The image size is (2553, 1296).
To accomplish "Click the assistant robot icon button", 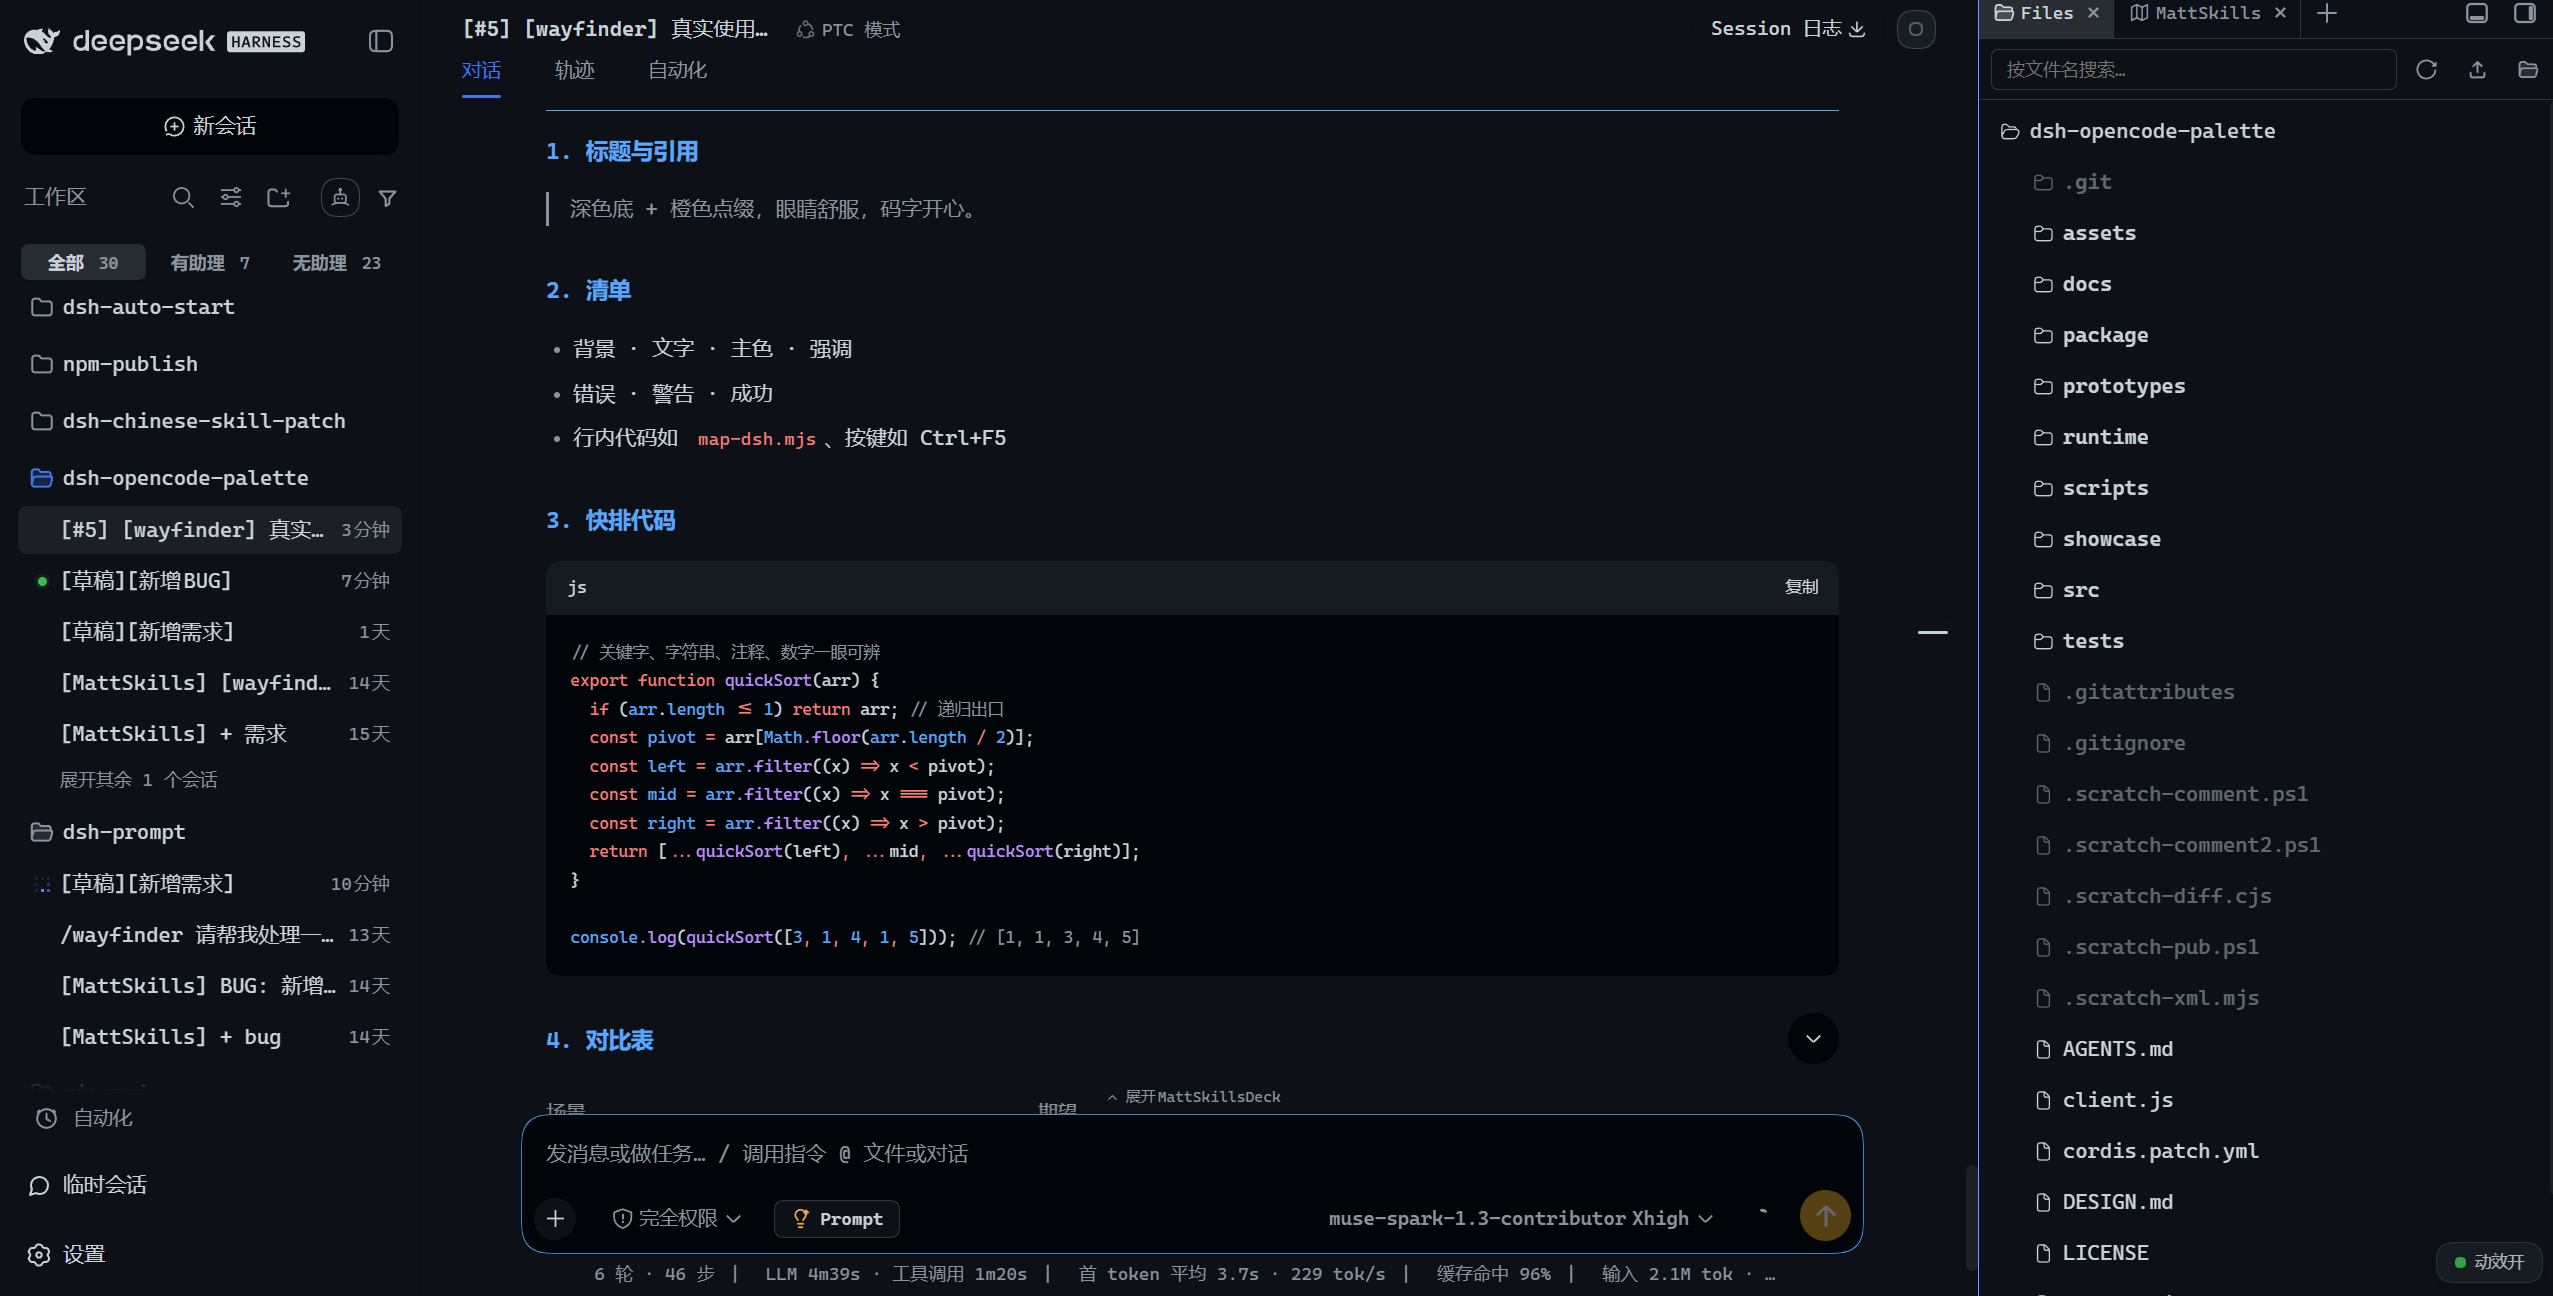I will [x=340, y=198].
